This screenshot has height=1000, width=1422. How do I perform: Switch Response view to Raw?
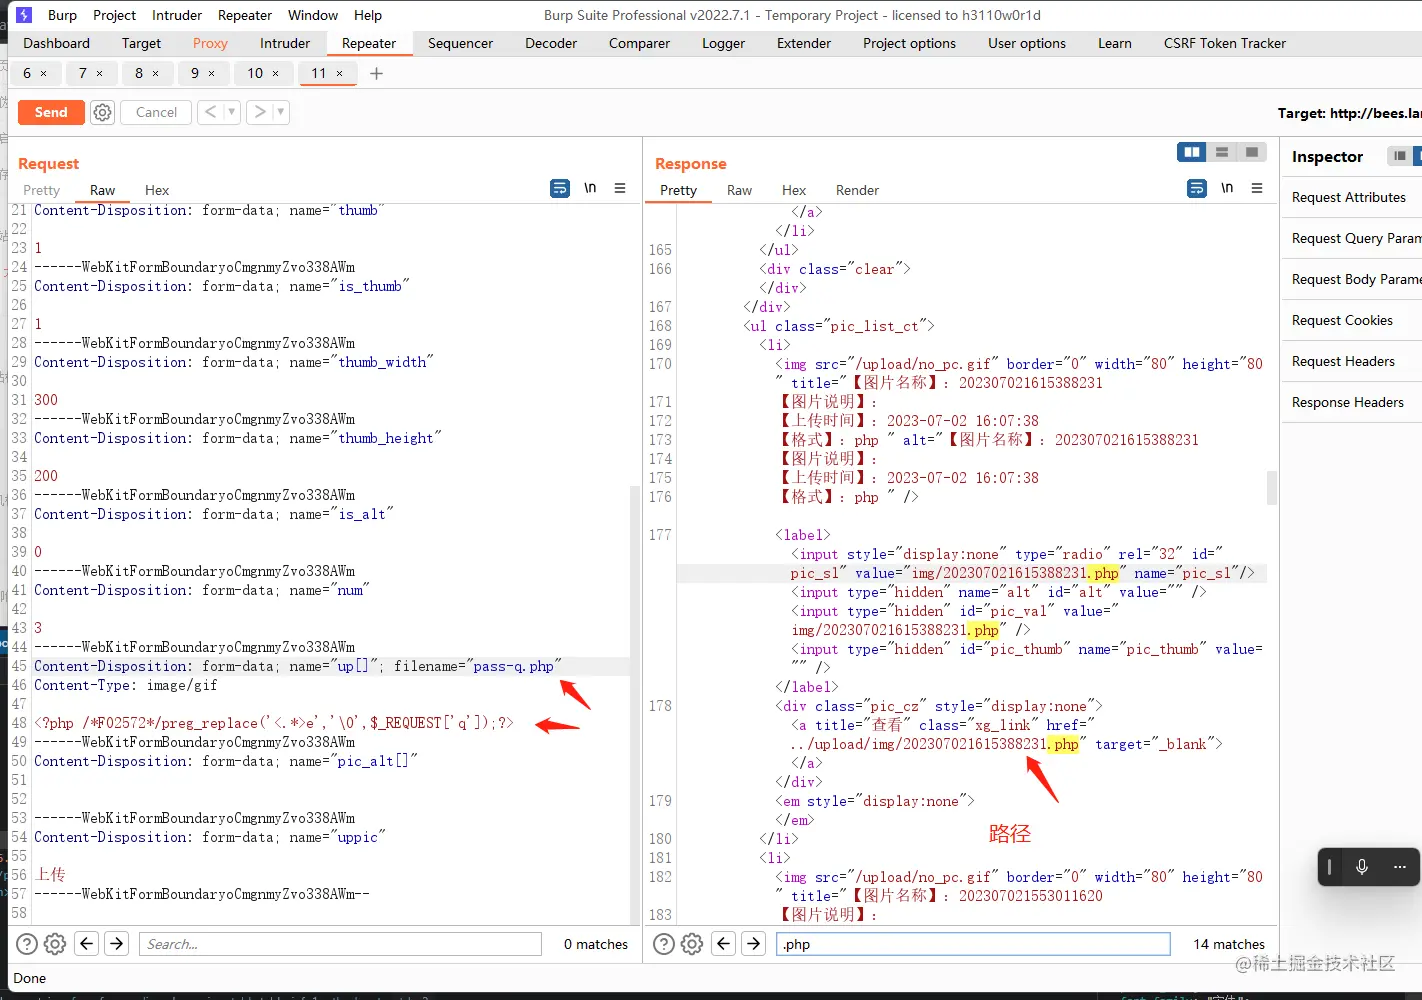pos(739,190)
